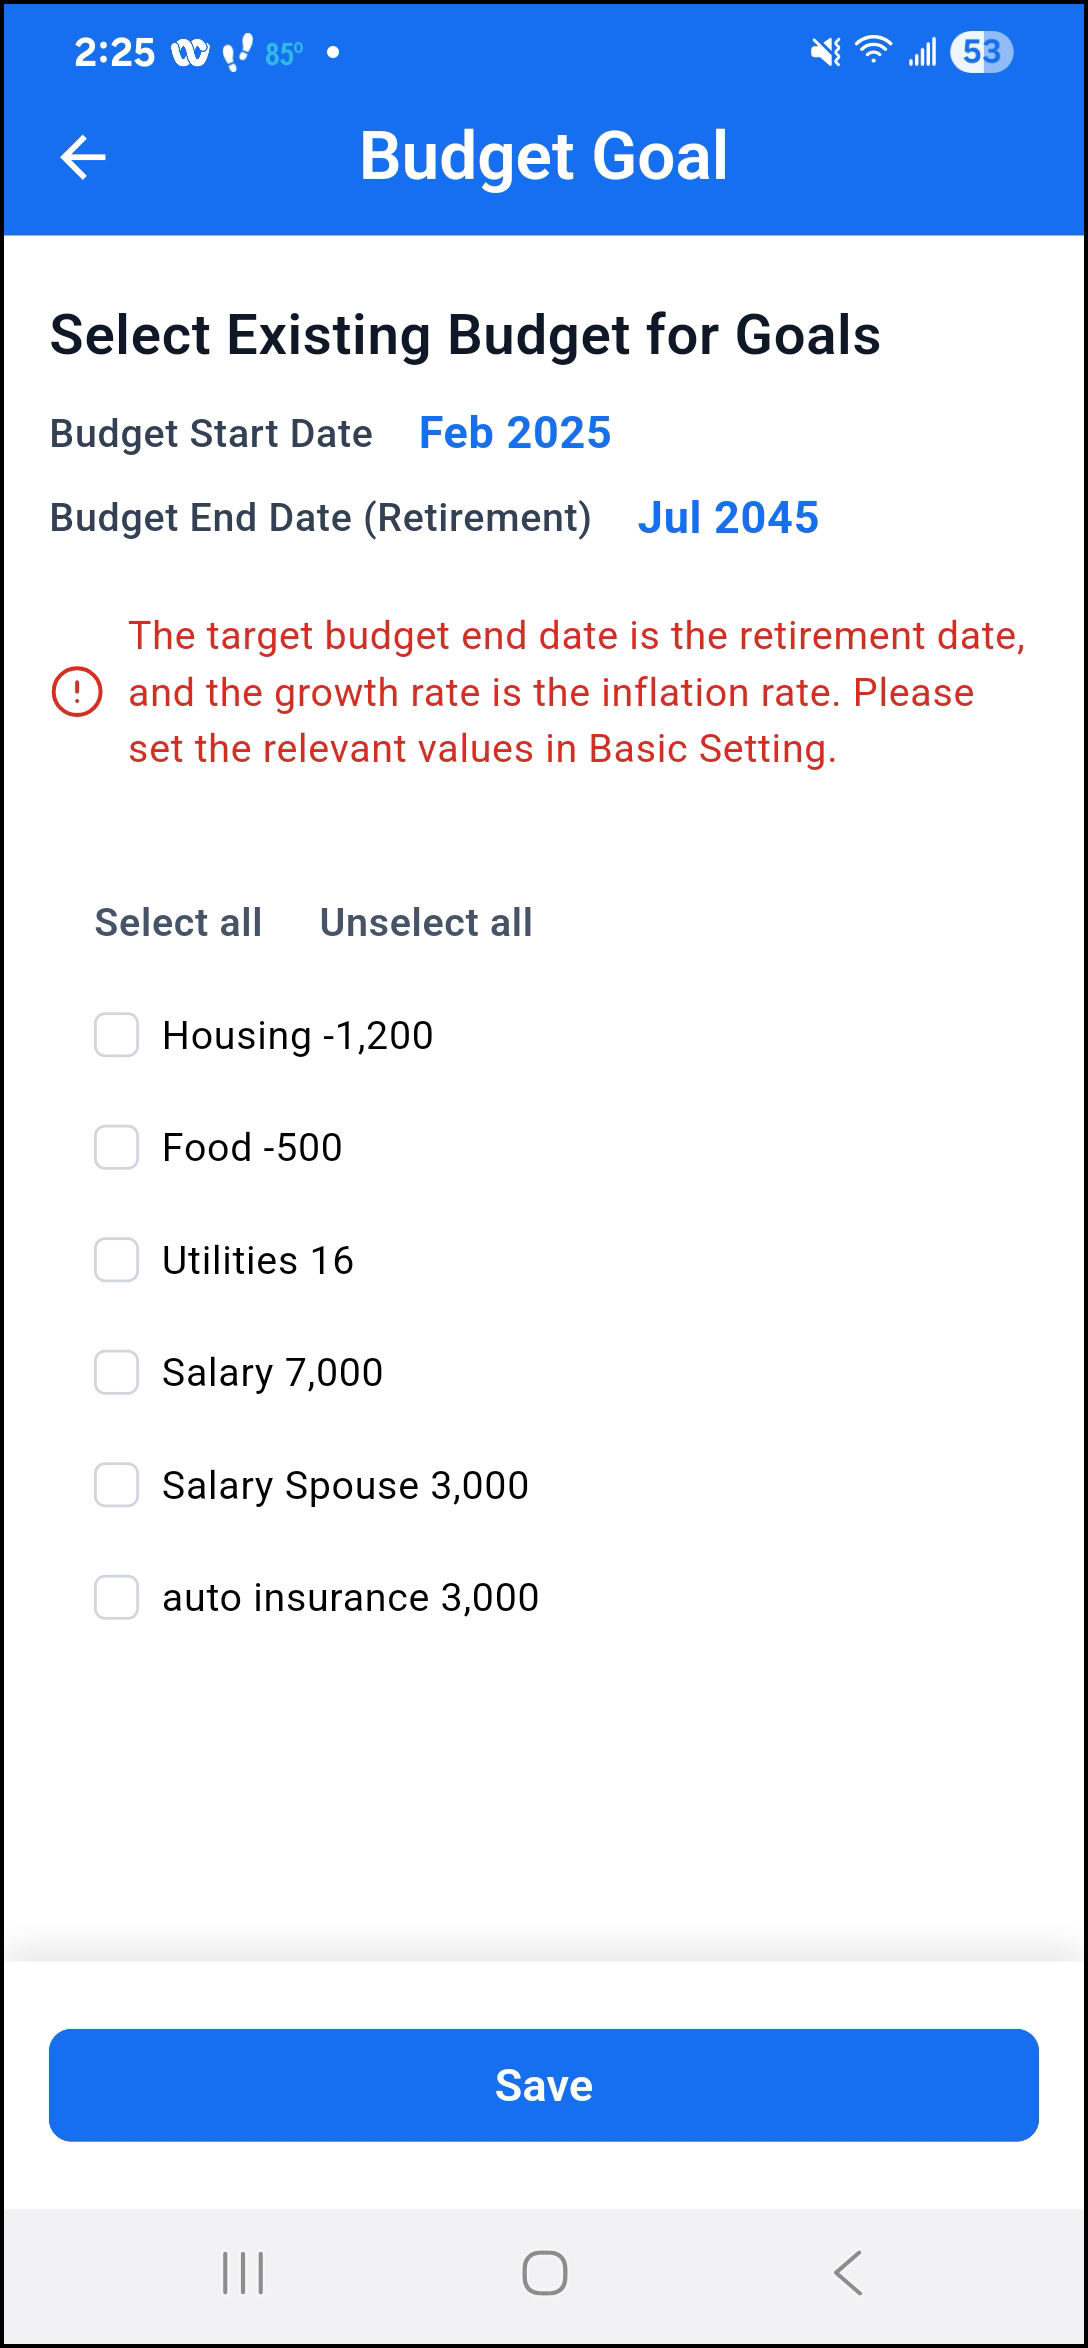Image resolution: width=1088 pixels, height=2348 pixels.
Task: Tap Unselect all
Action: pyautogui.click(x=426, y=922)
